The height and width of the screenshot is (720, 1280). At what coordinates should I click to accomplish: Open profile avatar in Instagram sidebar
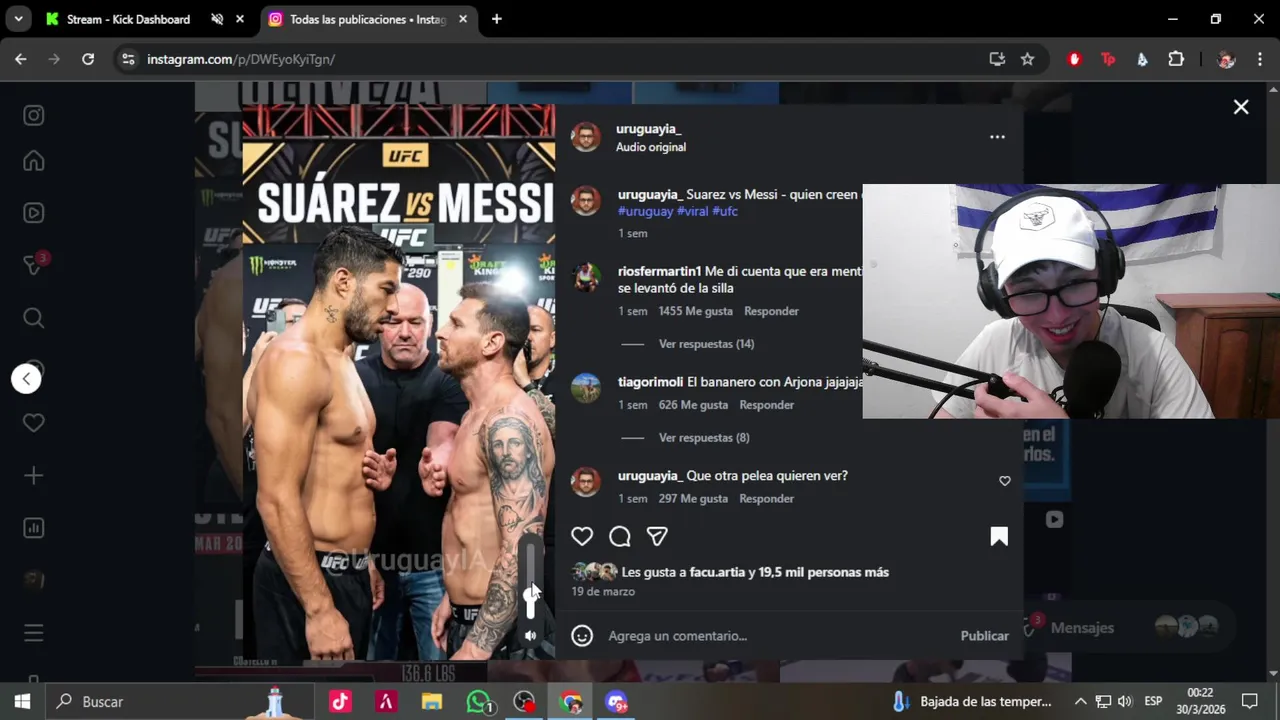pyautogui.click(x=34, y=580)
